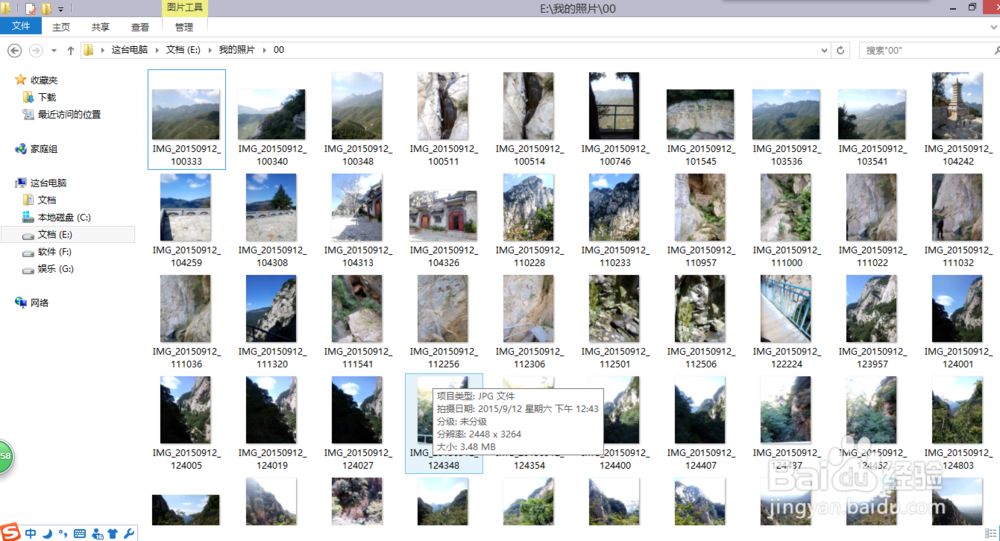Select photo IMG_20150912_104242 pagoda
Viewport: 1000px width, 541px height.
pos(958,119)
